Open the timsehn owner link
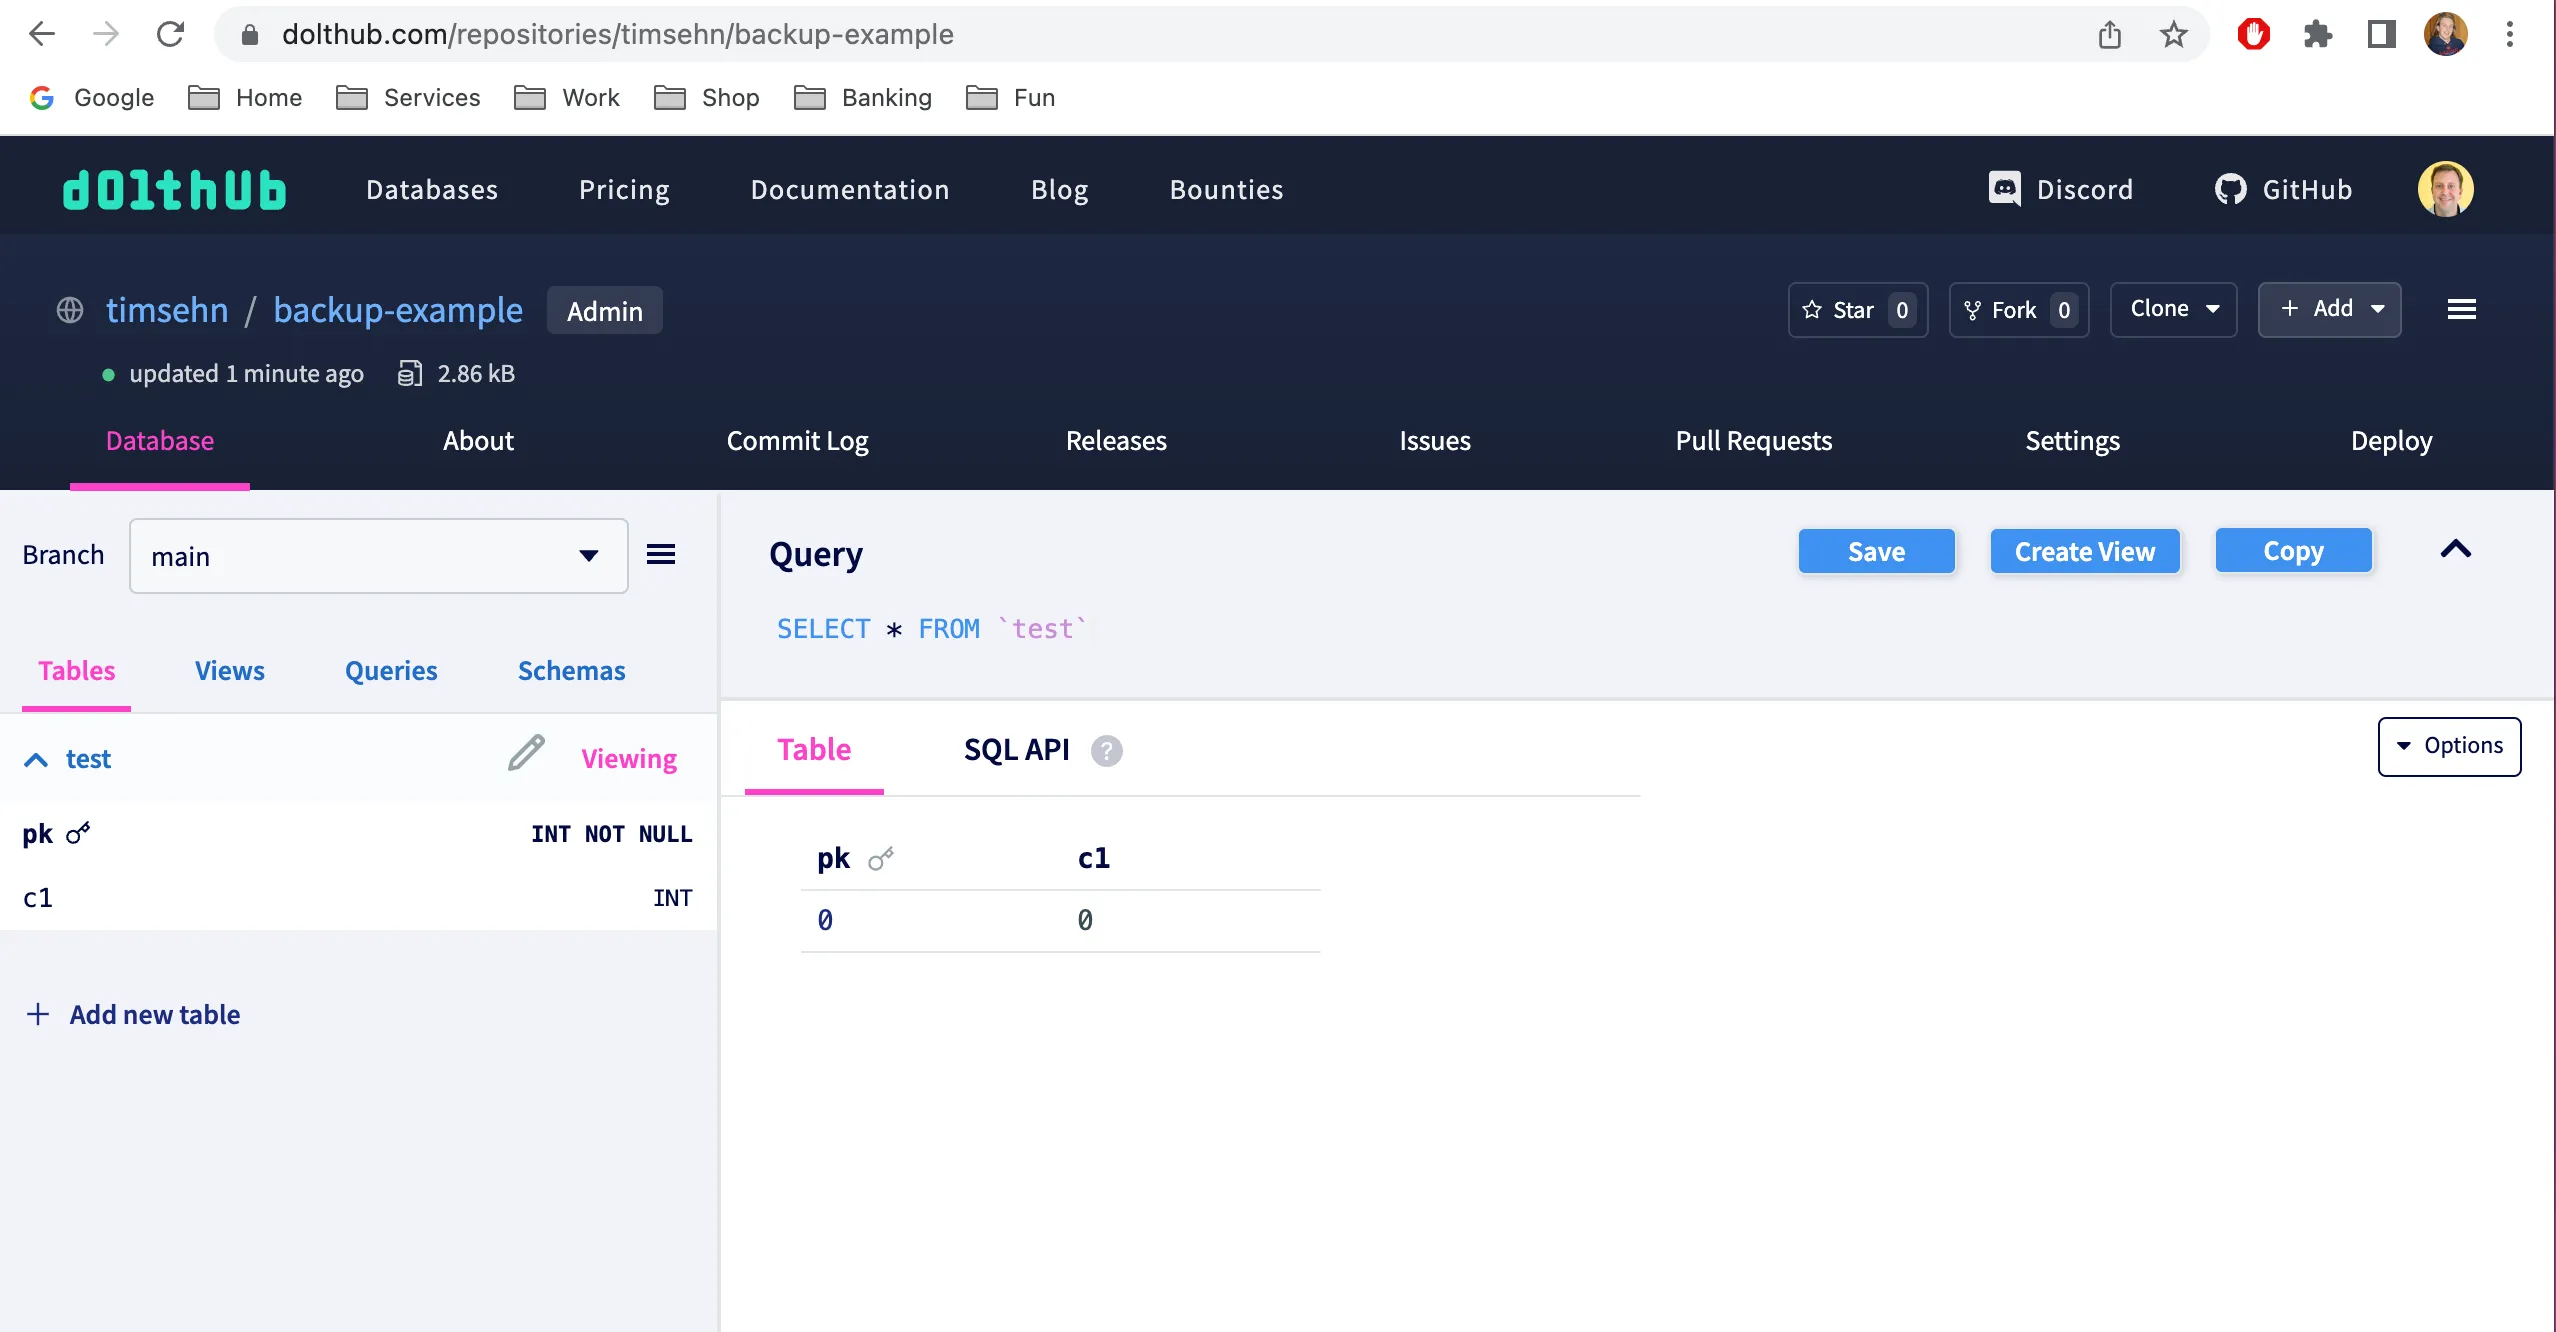Viewport: 2556px width, 1332px height. click(167, 311)
